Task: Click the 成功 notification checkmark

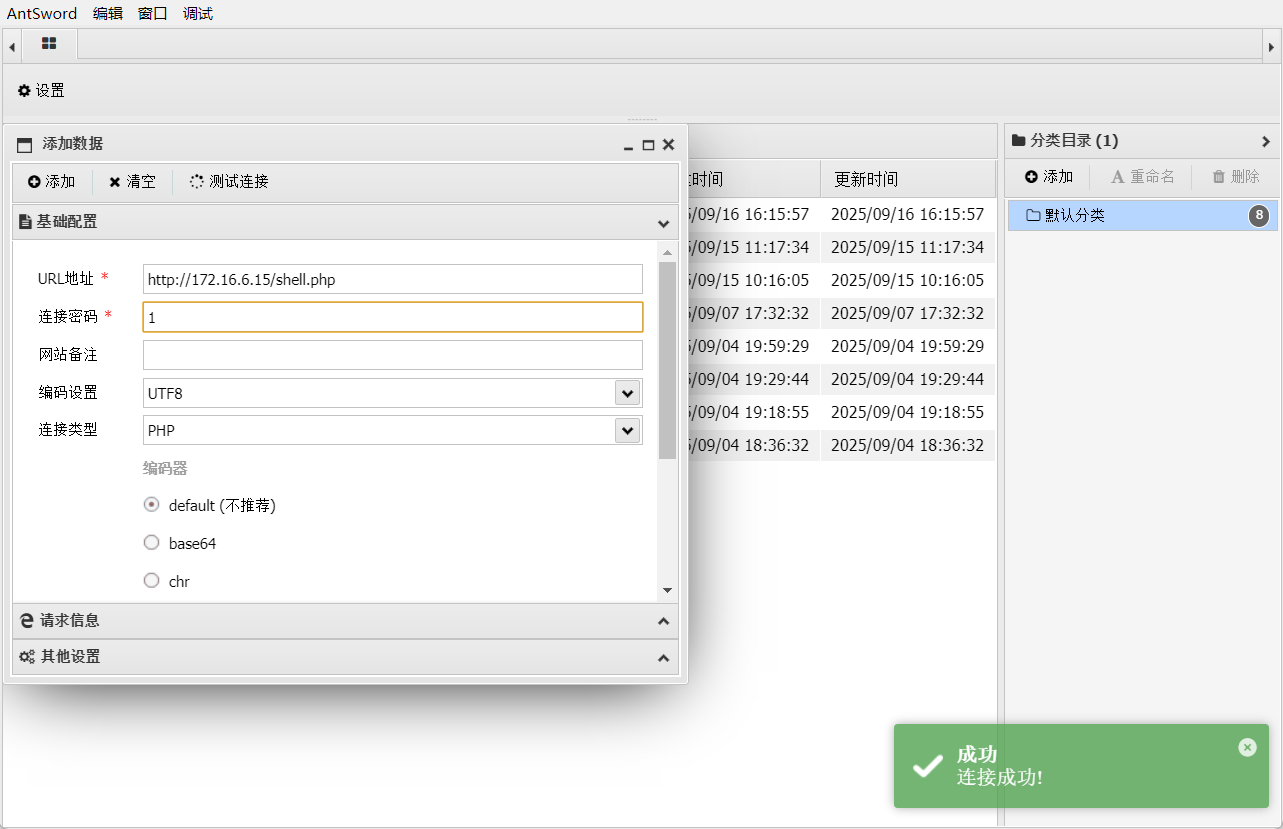Action: click(928, 766)
